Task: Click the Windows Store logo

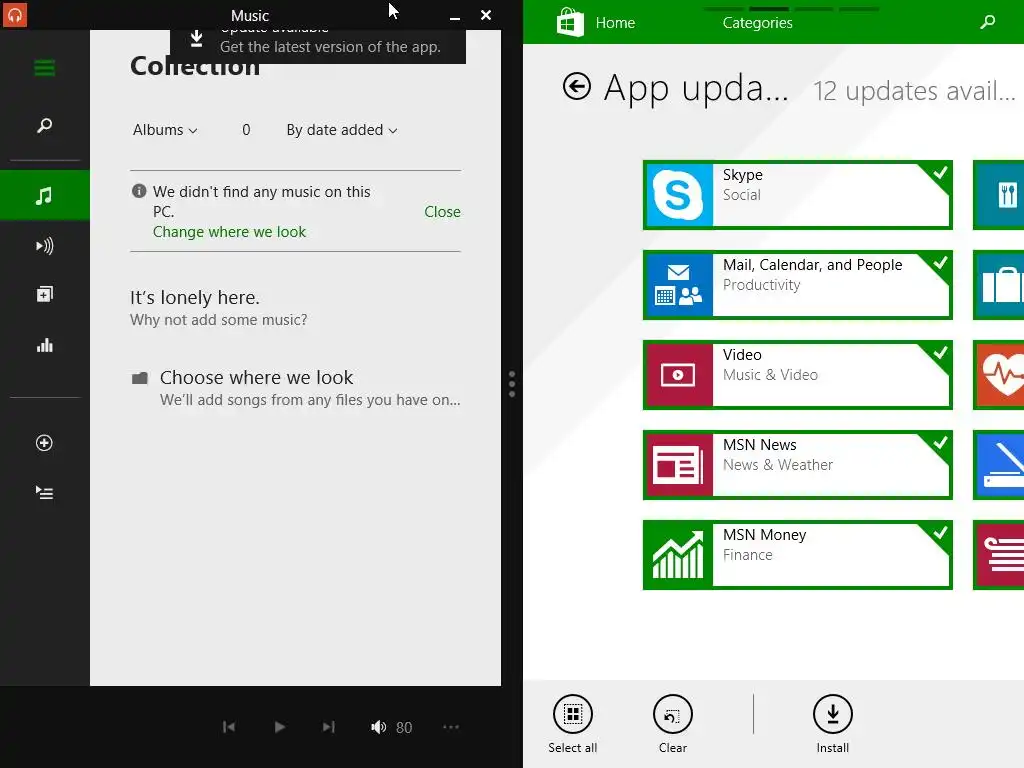Action: pos(570,22)
